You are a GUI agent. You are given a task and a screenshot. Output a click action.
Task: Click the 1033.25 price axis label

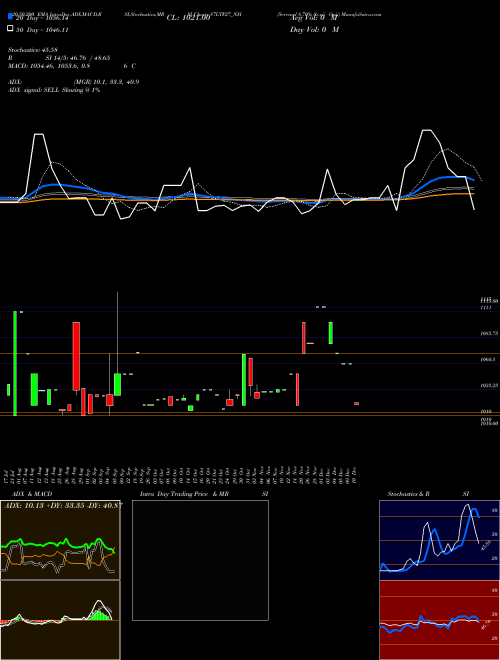click(489, 385)
